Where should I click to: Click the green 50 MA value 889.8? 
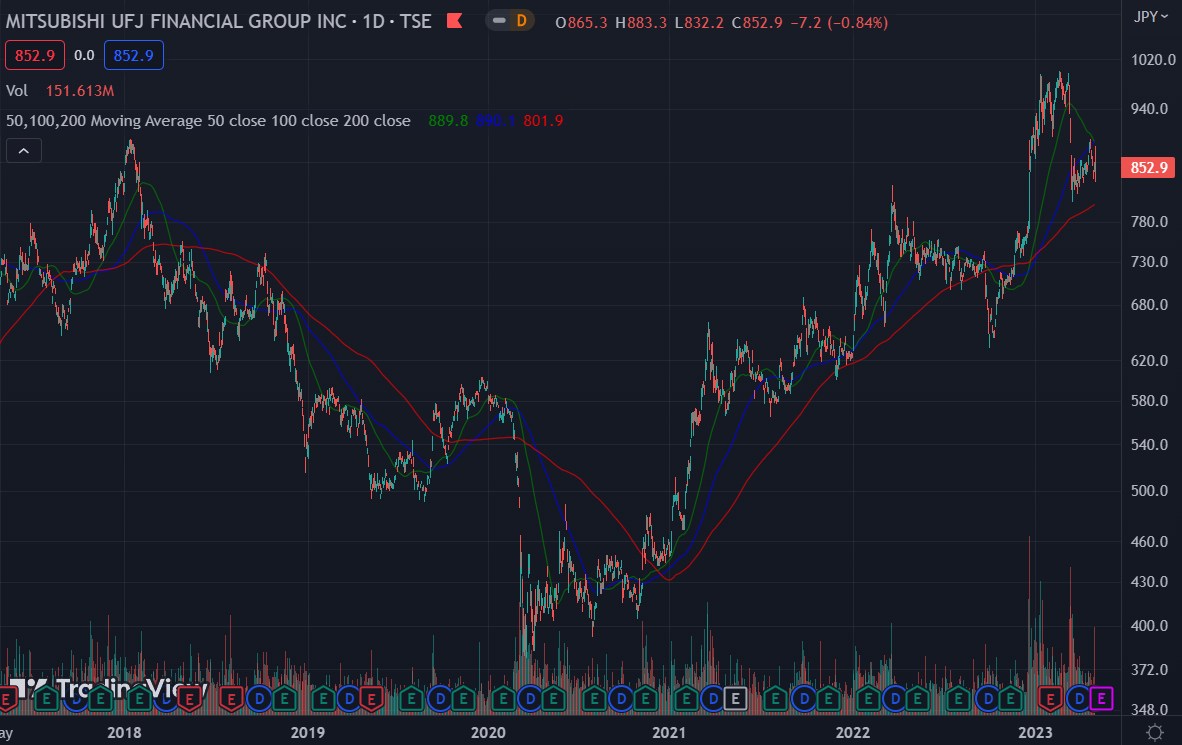pos(448,121)
